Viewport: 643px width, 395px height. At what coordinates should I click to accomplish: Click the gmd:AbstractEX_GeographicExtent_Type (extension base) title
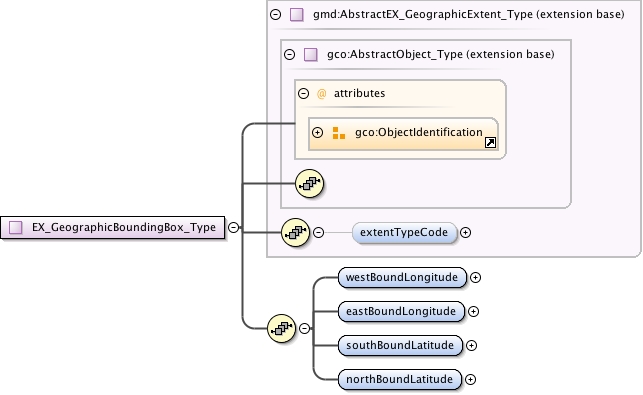(469, 15)
